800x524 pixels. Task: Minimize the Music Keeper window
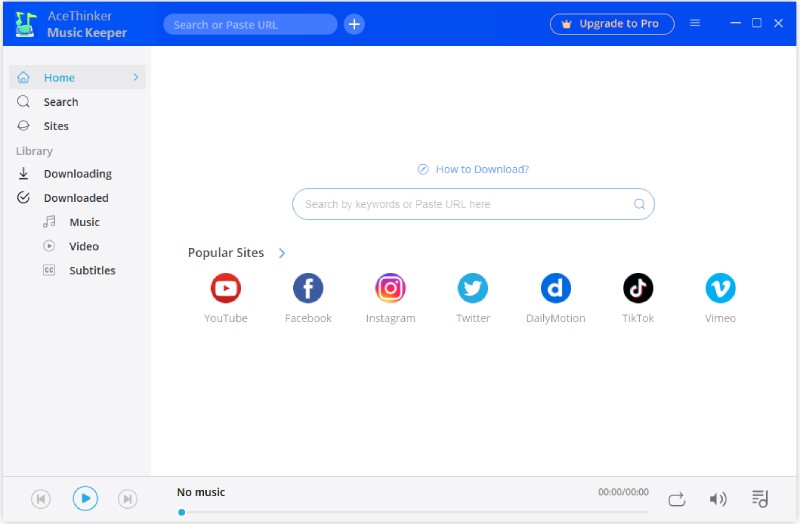pyautogui.click(x=735, y=23)
